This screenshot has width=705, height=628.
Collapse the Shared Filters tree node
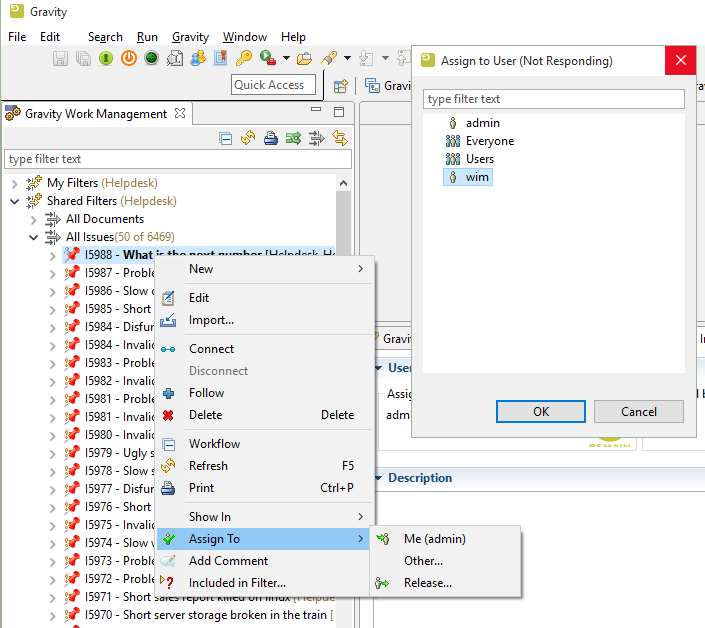click(14, 201)
